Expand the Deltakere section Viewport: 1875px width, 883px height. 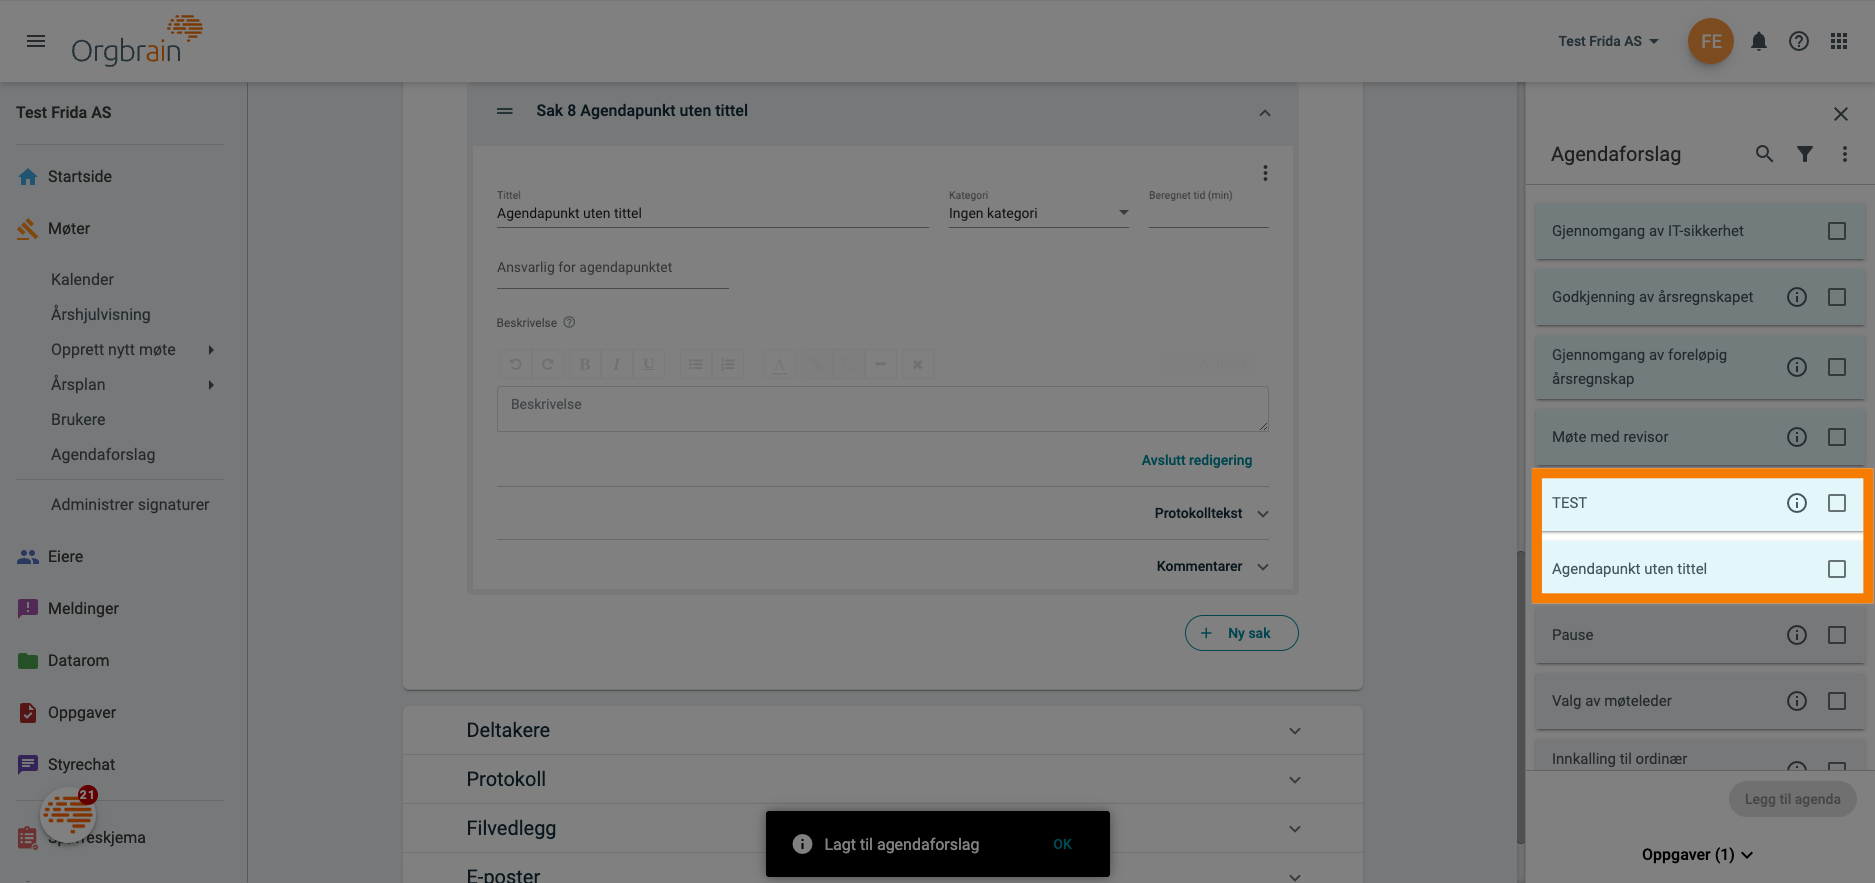click(883, 731)
